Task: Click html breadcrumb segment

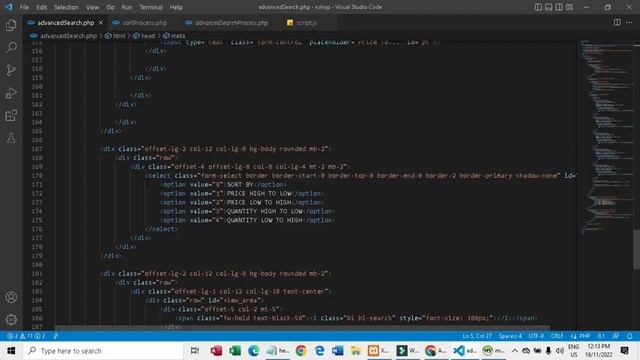Action: (x=119, y=36)
